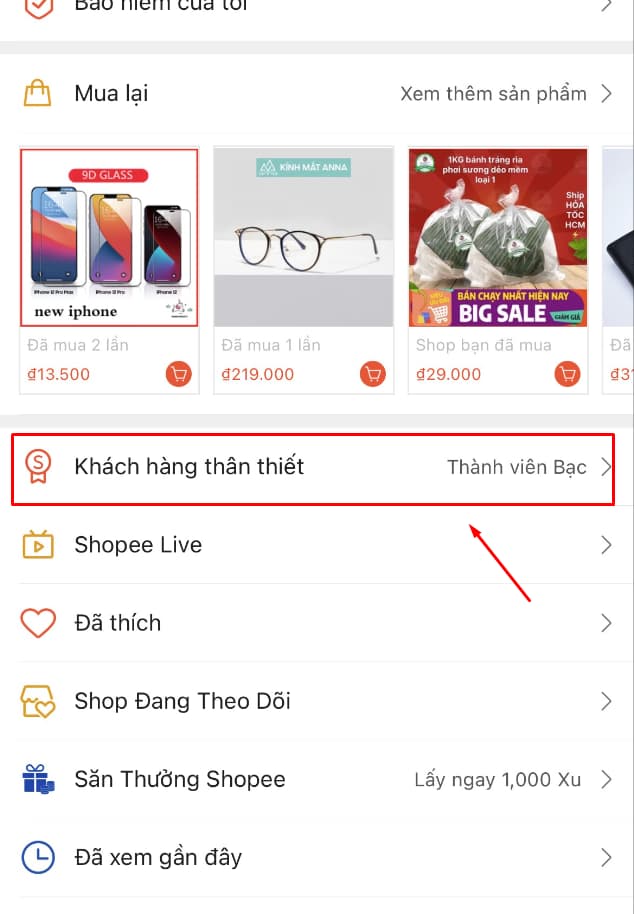634x914 pixels.
Task: Tap the Đã thích heart icon
Action: (38, 623)
